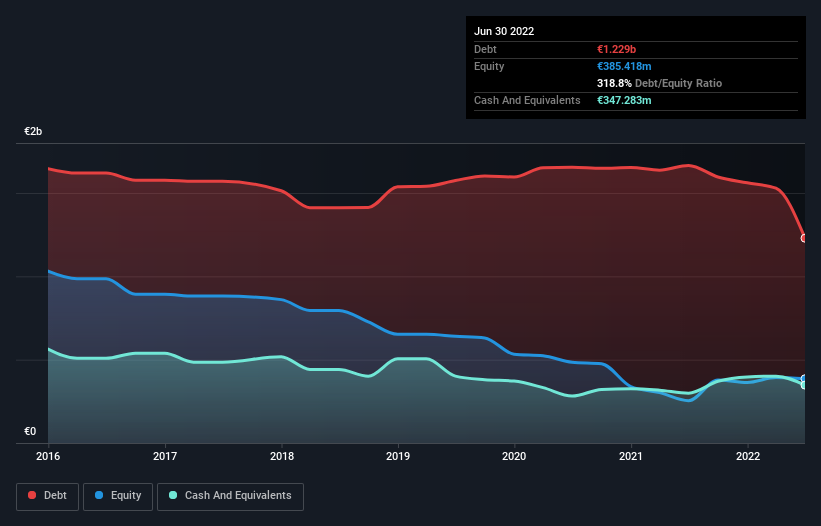This screenshot has width=821, height=526.
Task: Toggle the Equity series legend button
Action: click(x=118, y=496)
